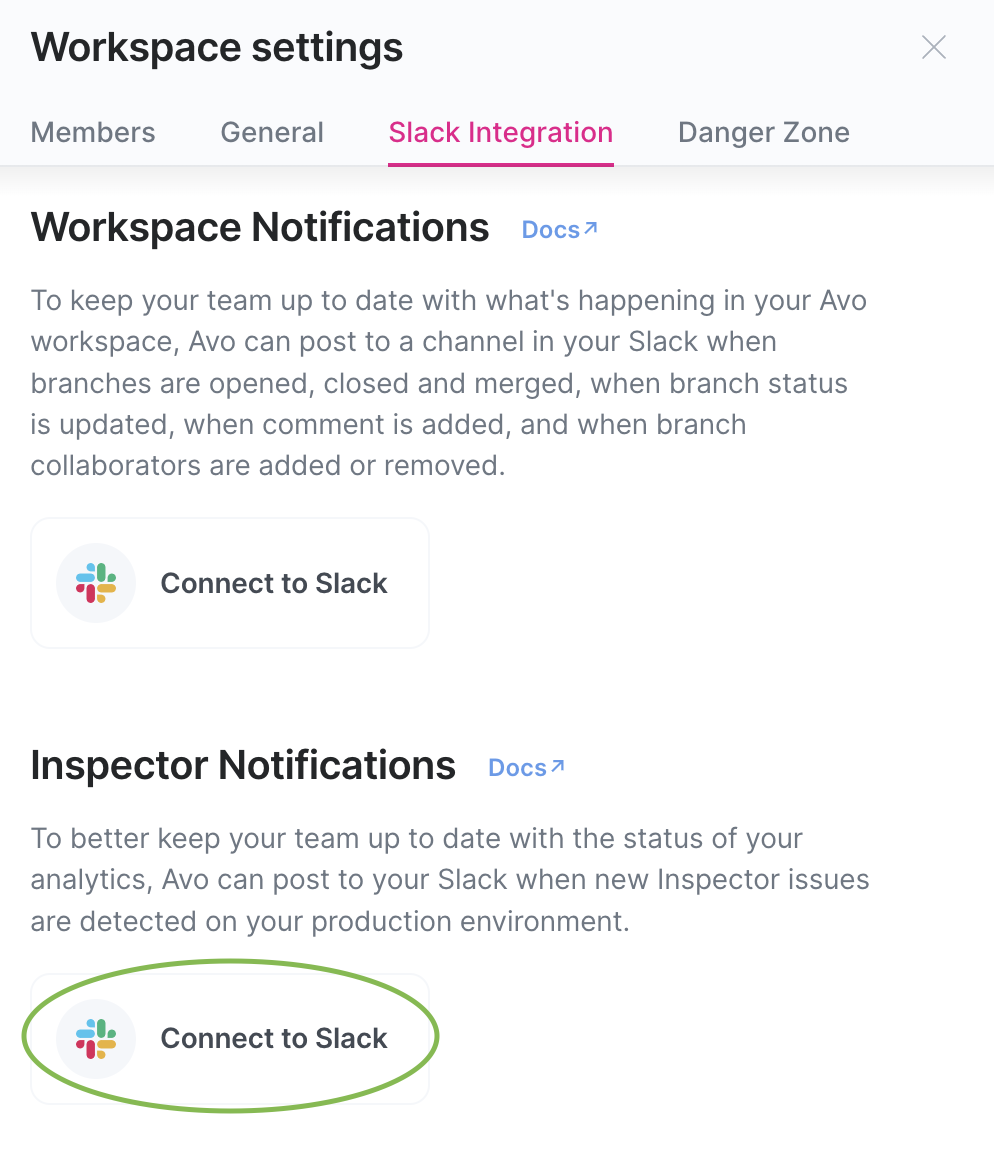The width and height of the screenshot is (994, 1156).
Task: Switch to the Members tab
Action: 93,132
